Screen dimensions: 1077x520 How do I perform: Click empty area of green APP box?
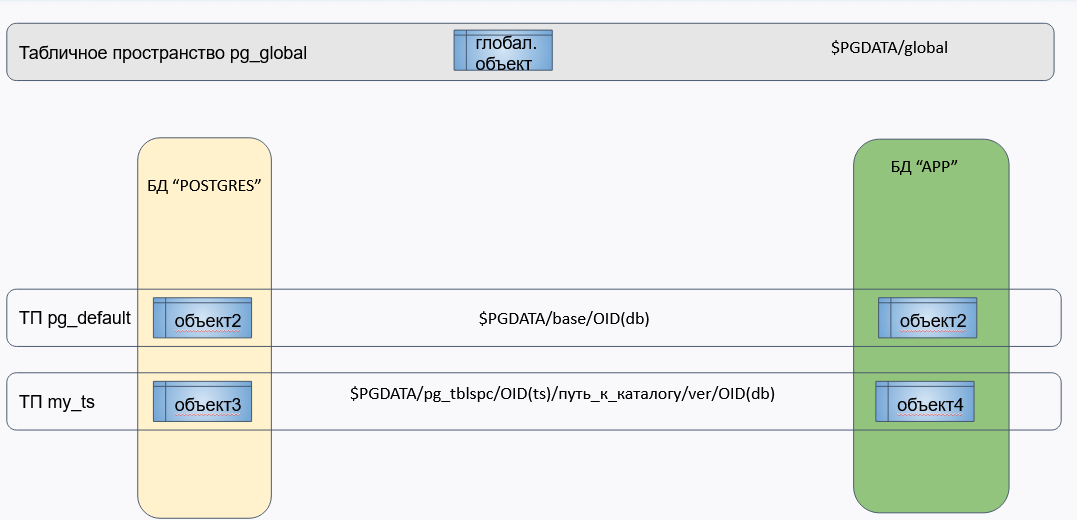pos(931,234)
